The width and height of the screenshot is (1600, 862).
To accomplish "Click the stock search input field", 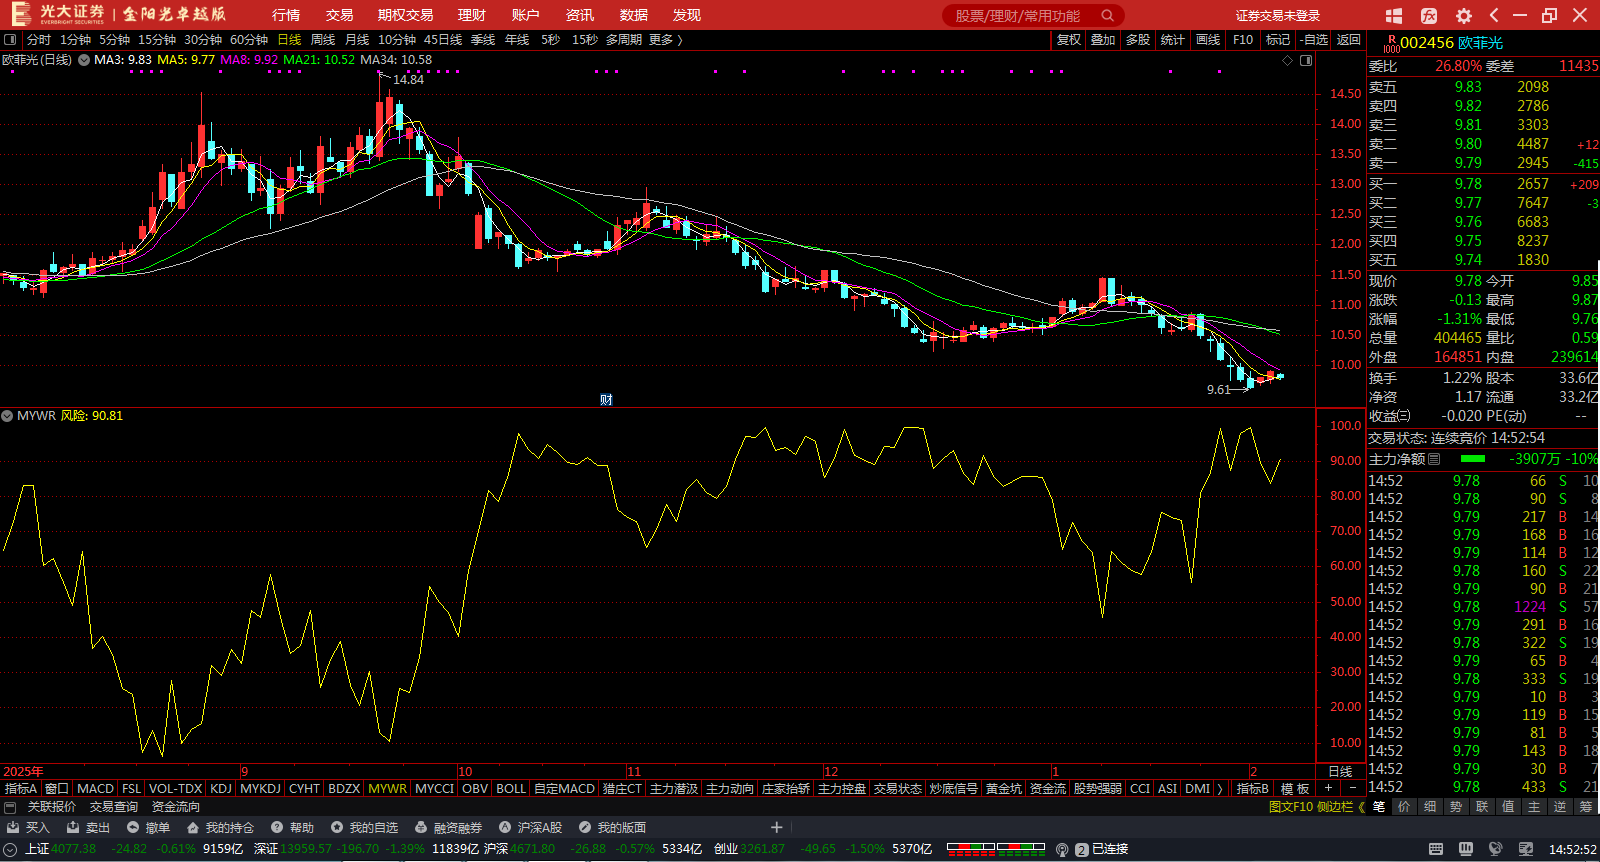I will [x=1020, y=15].
